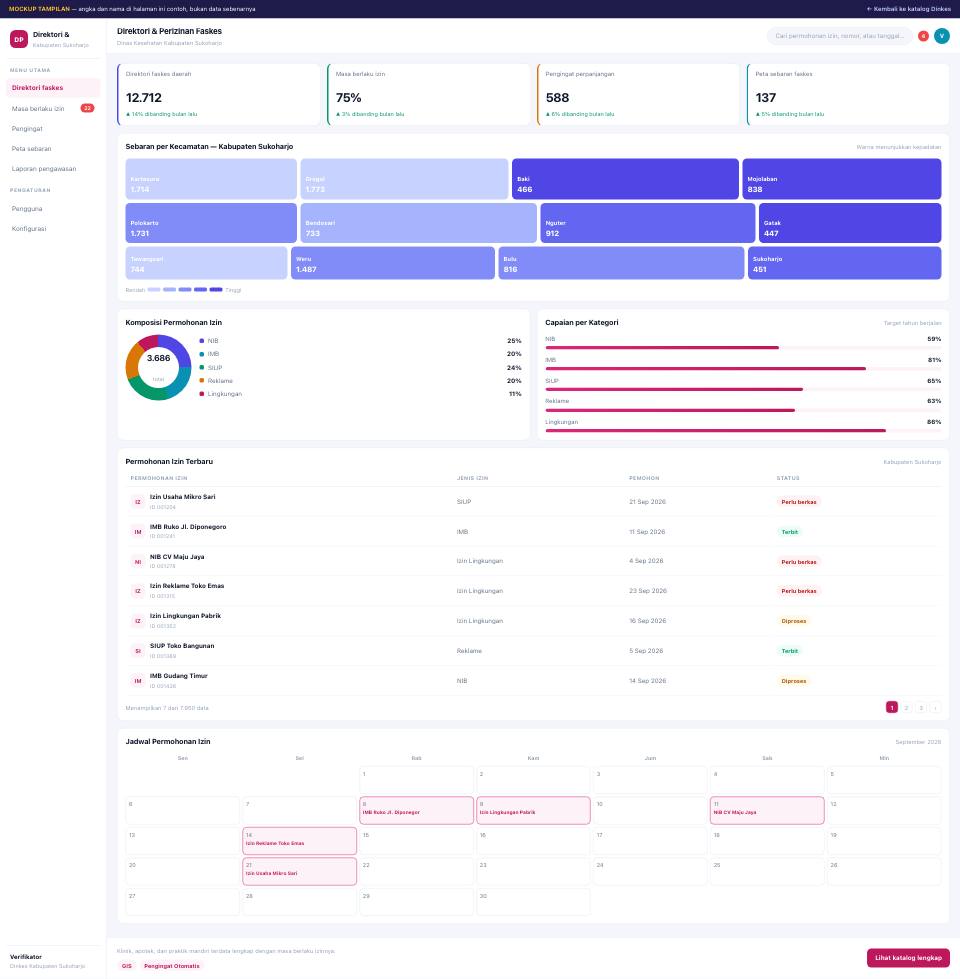Image resolution: width=960 pixels, height=979 pixels.
Task: Select Direktori faskes in the sidebar
Action: [53, 88]
